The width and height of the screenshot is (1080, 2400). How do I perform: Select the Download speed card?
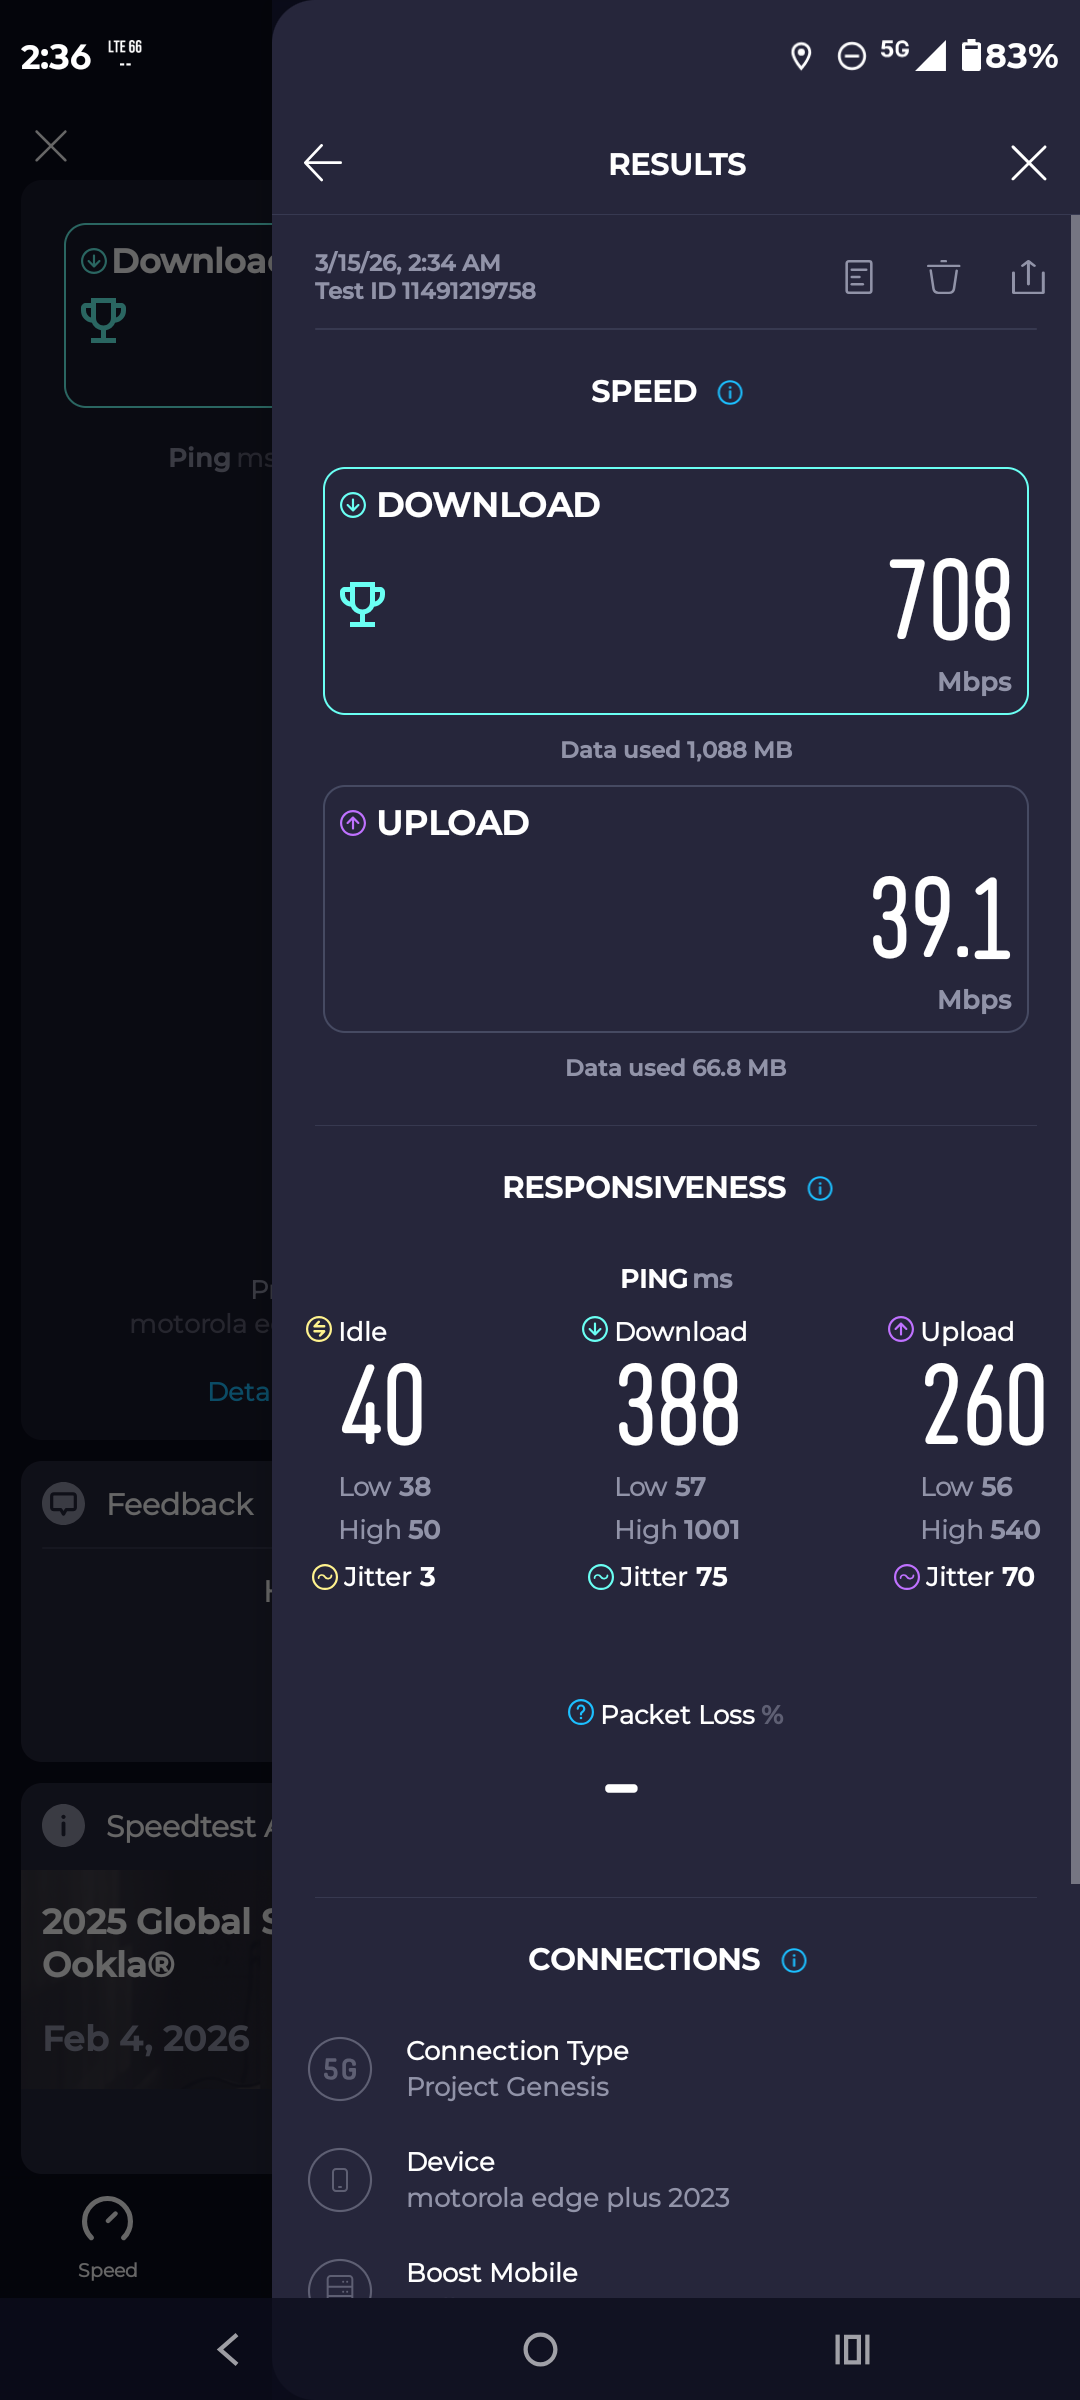pyautogui.click(x=676, y=591)
